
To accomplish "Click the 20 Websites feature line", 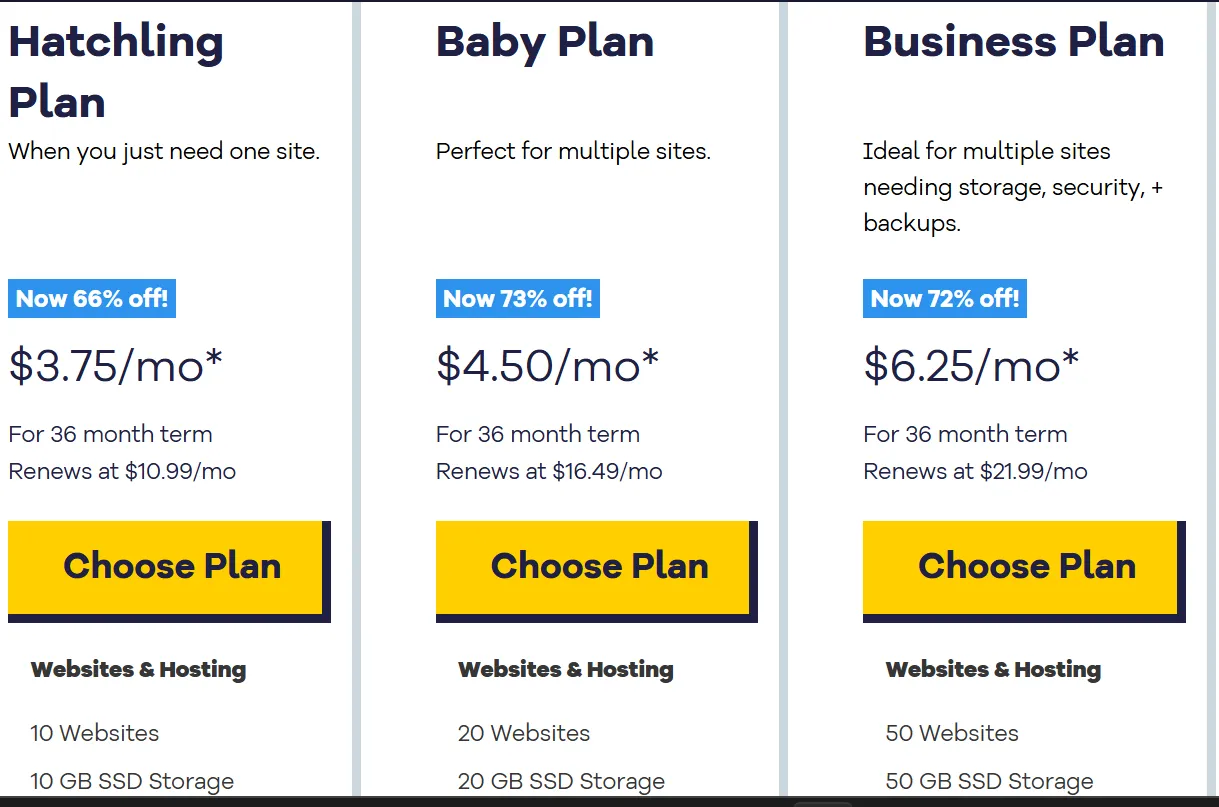I will [x=524, y=733].
